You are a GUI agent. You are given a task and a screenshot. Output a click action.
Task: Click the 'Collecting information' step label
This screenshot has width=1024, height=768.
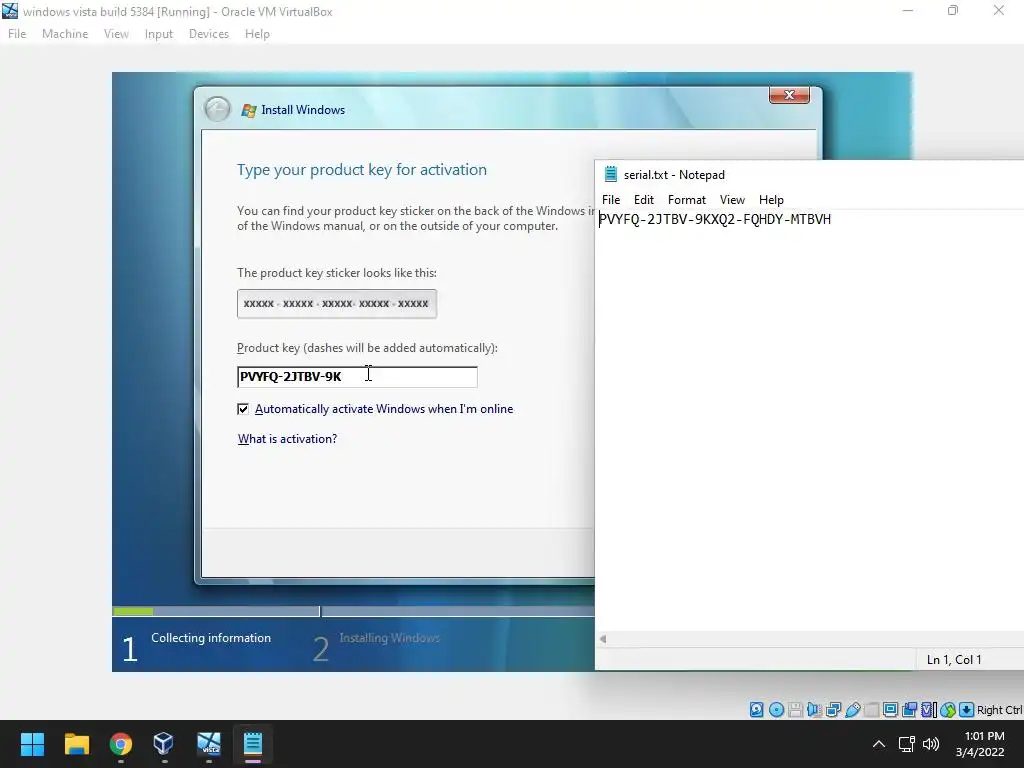pyautogui.click(x=211, y=638)
